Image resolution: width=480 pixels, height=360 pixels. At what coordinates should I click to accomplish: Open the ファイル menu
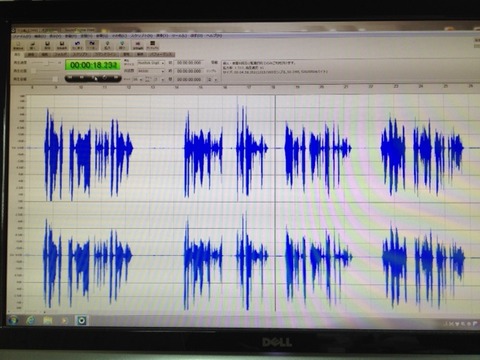[x=21, y=36]
